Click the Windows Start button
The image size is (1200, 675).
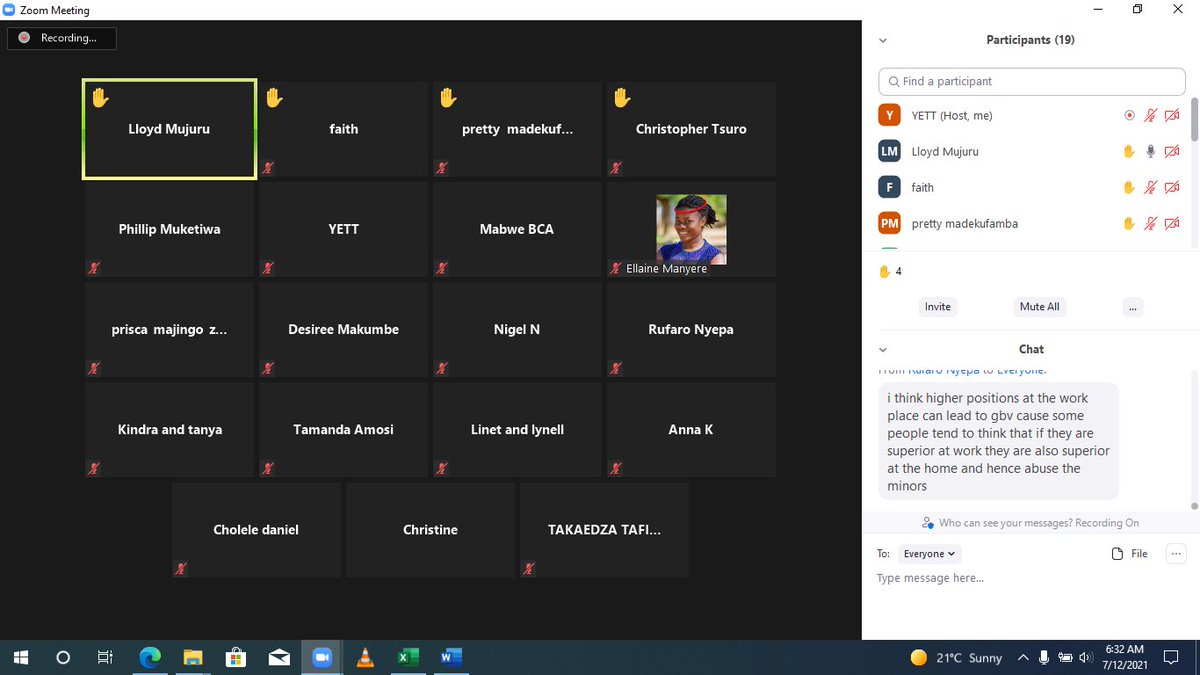21,657
